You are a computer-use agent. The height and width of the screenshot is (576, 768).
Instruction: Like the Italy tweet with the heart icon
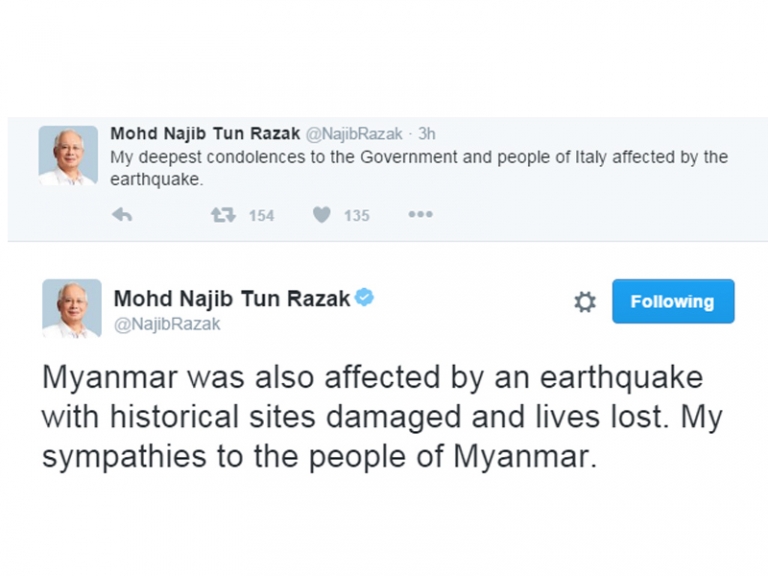click(x=321, y=215)
